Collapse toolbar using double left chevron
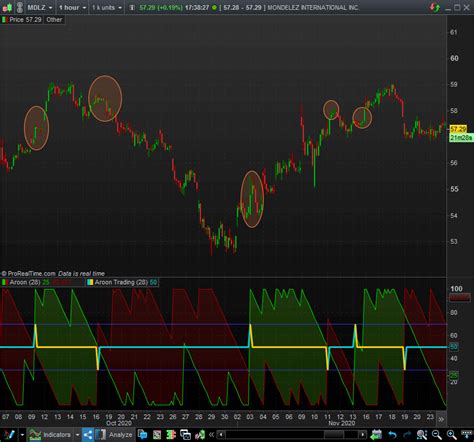 (x=211, y=434)
